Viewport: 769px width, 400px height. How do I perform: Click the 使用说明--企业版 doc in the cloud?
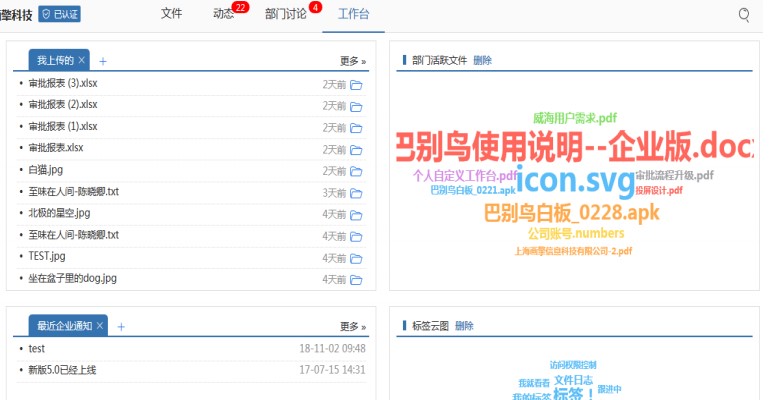click(x=574, y=147)
